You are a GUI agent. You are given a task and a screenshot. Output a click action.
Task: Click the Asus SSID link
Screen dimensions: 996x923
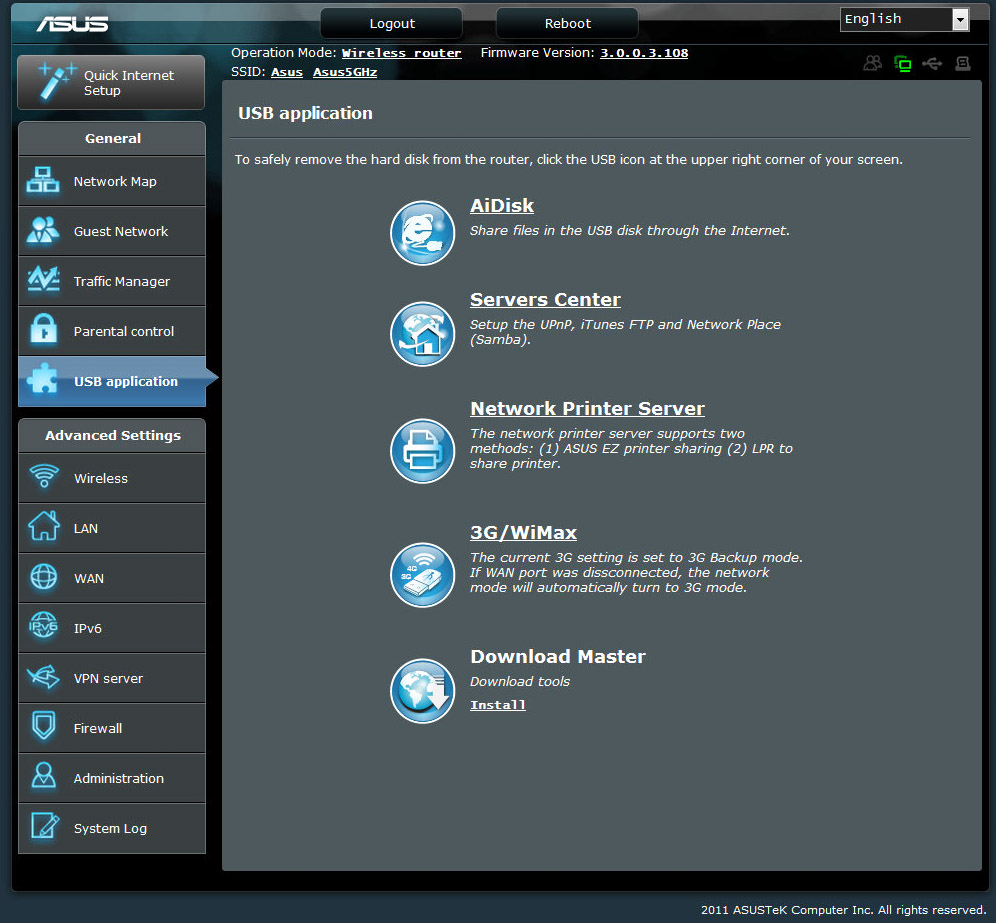[287, 72]
